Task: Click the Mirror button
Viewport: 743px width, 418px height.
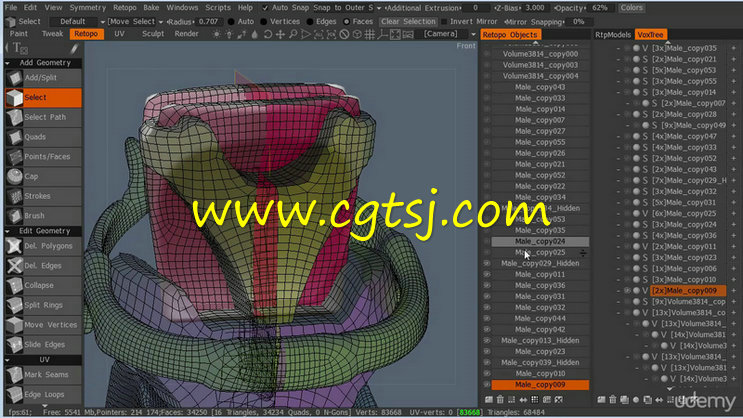Action: [x=487, y=22]
